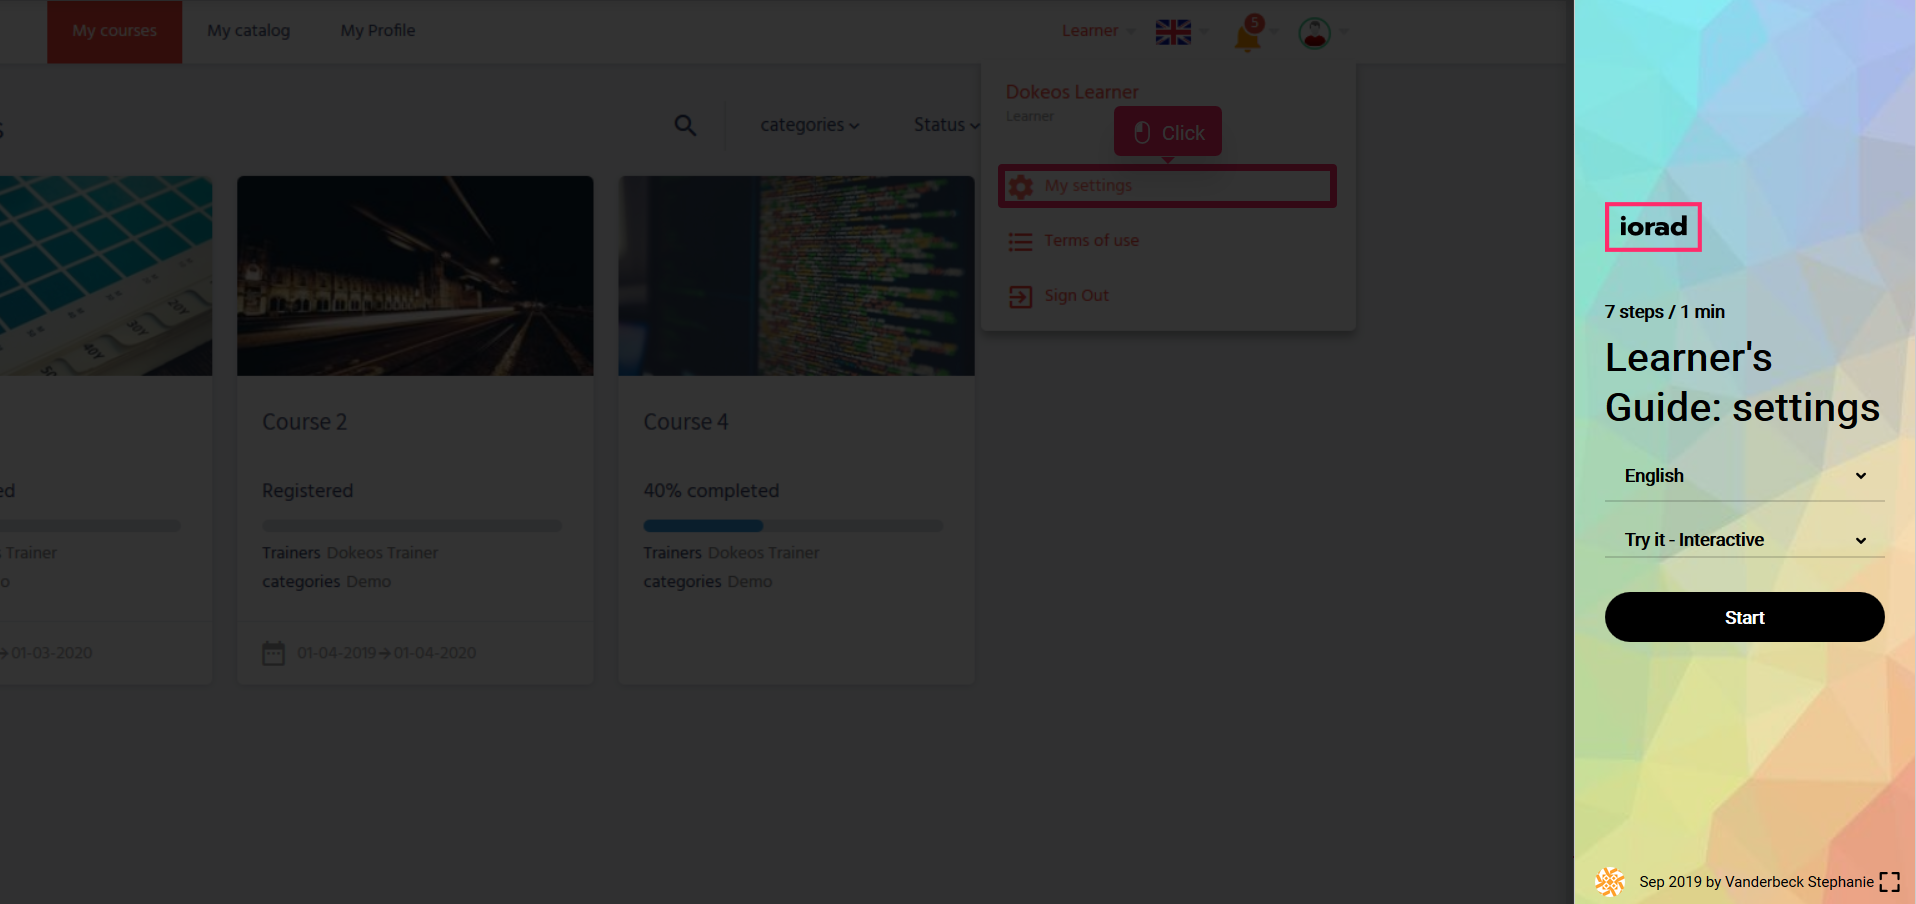This screenshot has height=904, width=1916.
Task: Open the Course 4 code thumbnail
Action: 796,276
